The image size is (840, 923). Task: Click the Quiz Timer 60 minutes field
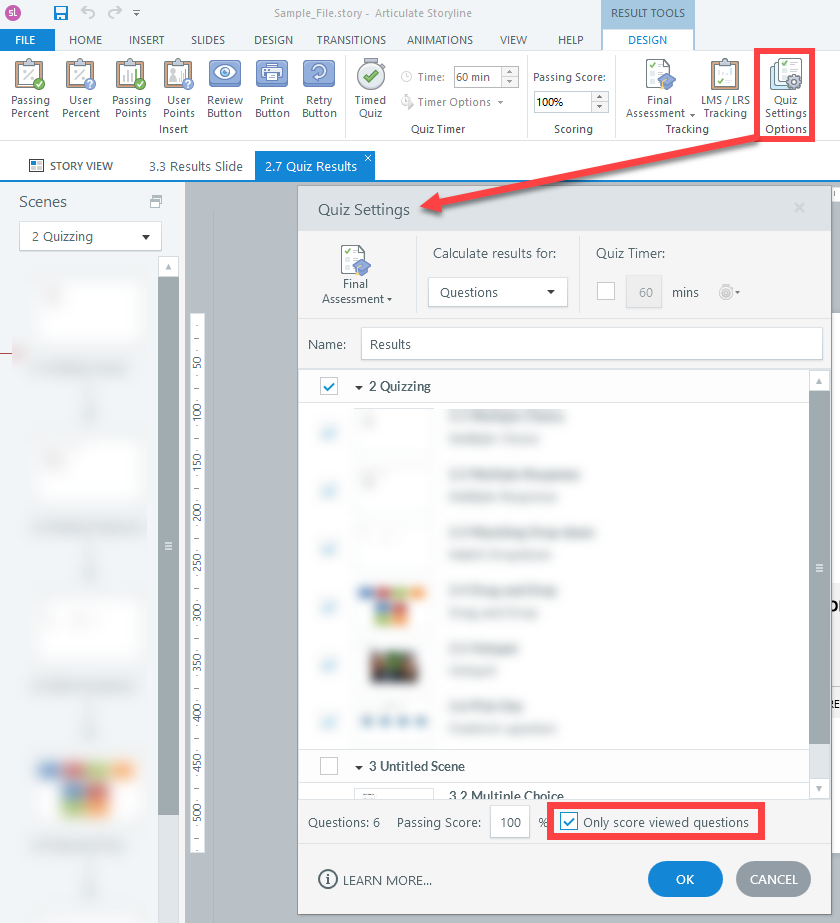(644, 292)
